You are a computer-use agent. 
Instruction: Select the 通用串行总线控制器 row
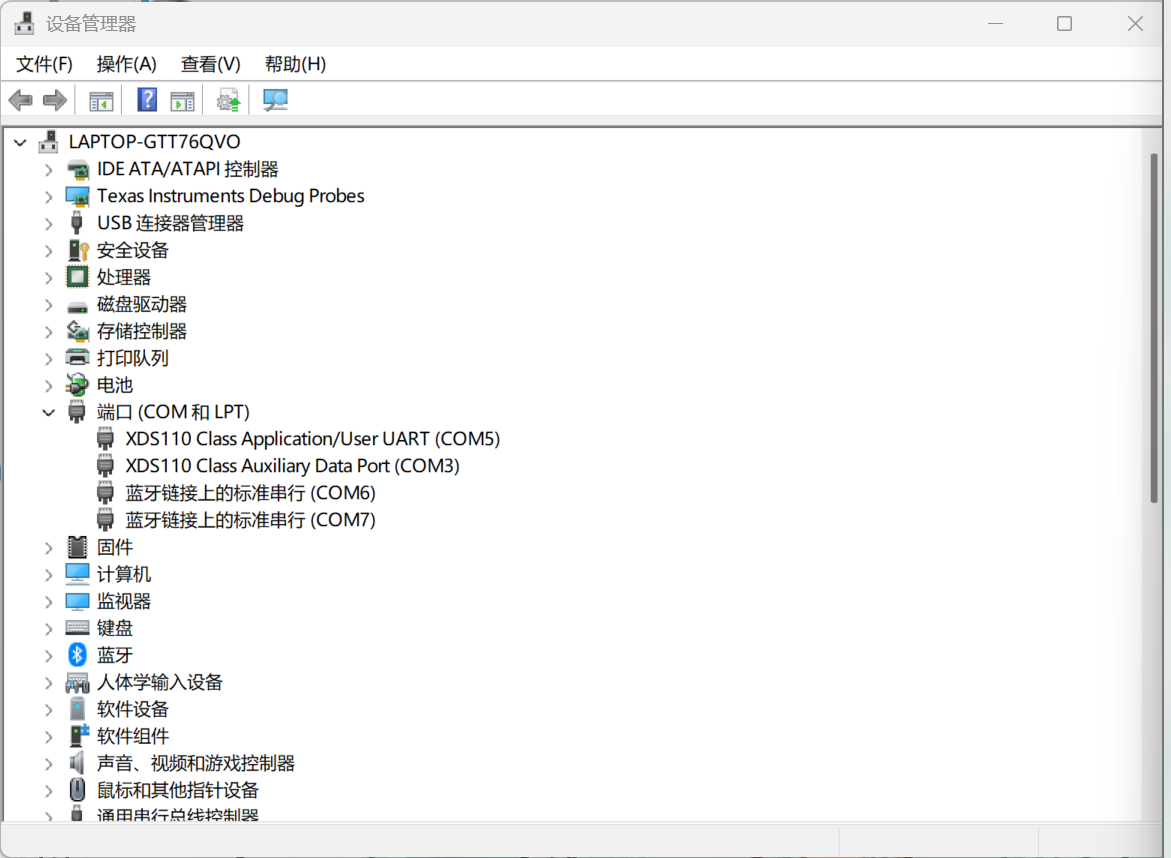pyautogui.click(x=178, y=814)
